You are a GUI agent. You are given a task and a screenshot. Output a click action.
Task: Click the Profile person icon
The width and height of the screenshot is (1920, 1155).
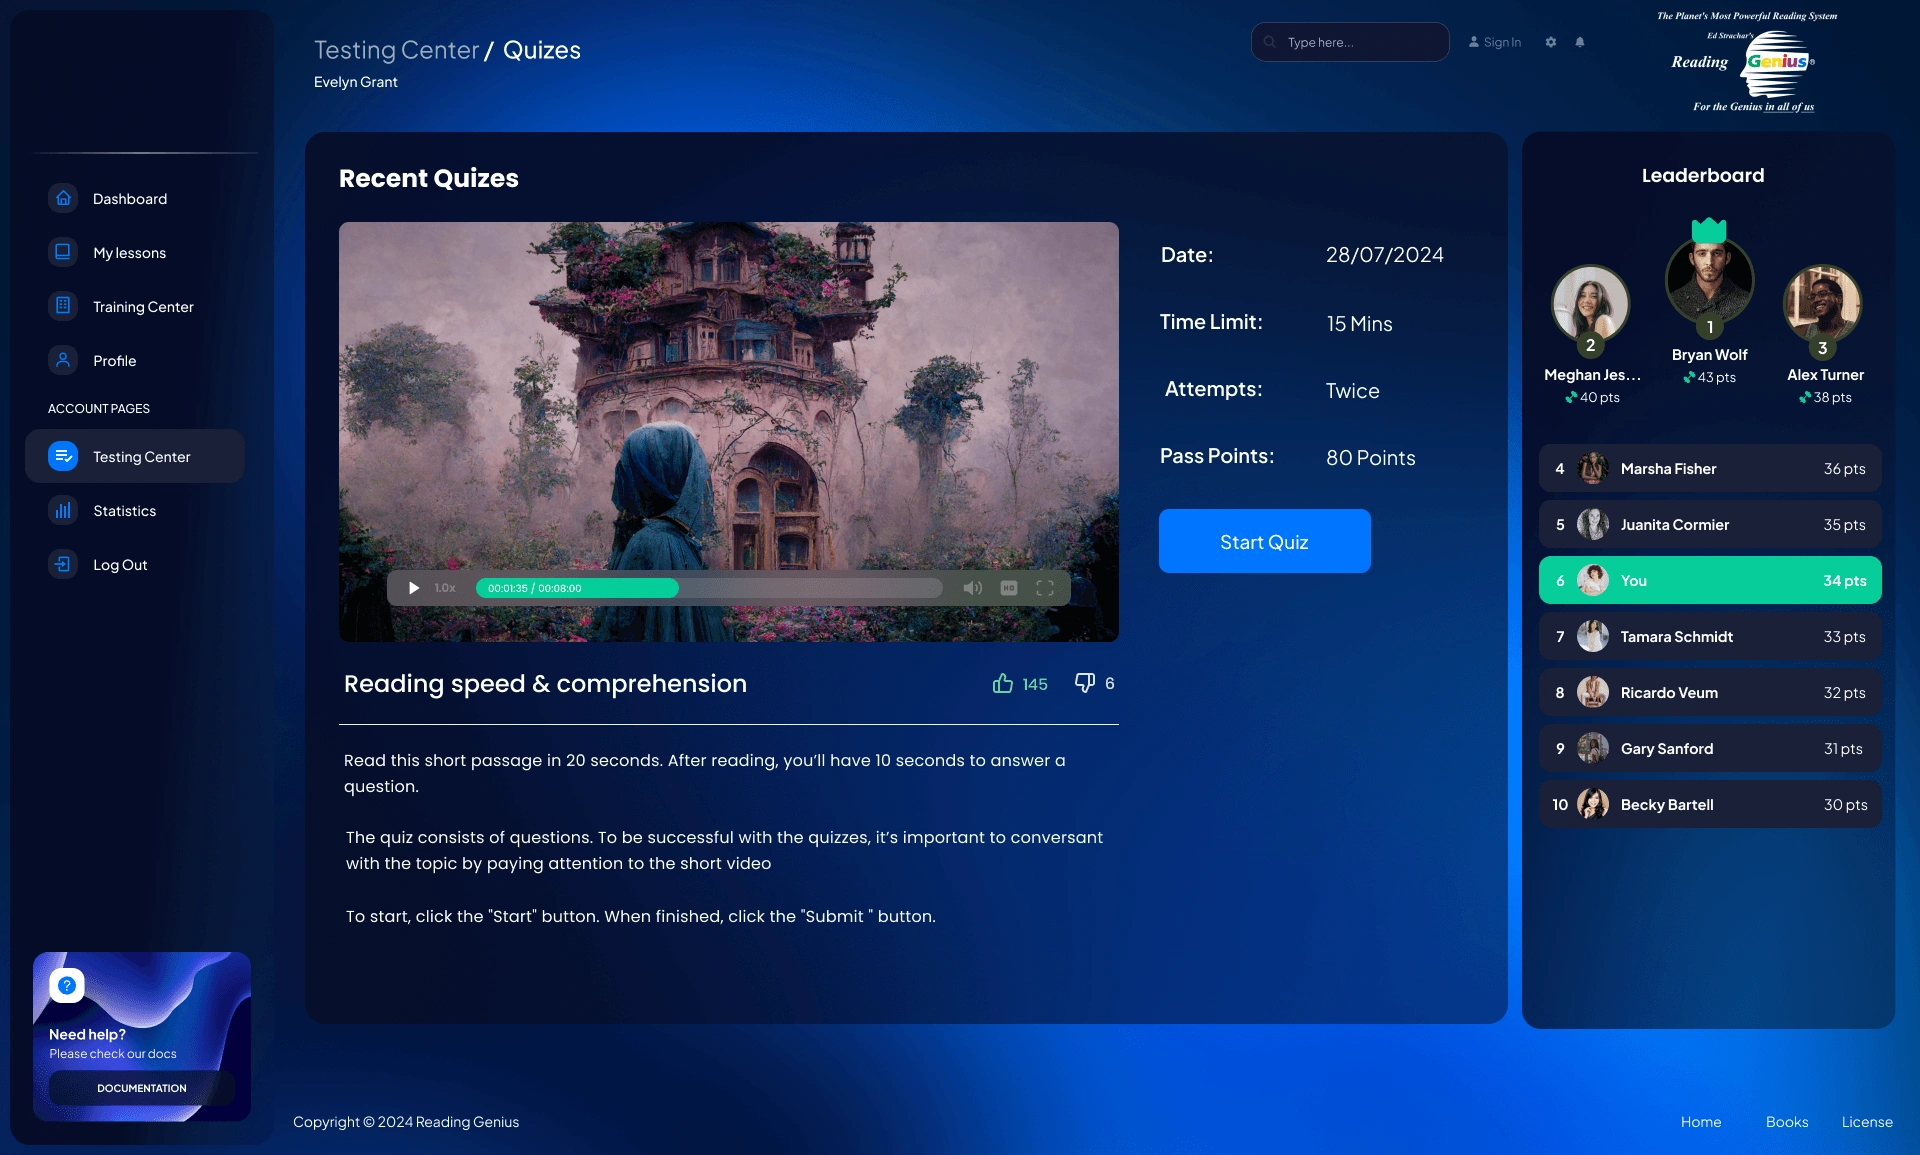pos(63,360)
